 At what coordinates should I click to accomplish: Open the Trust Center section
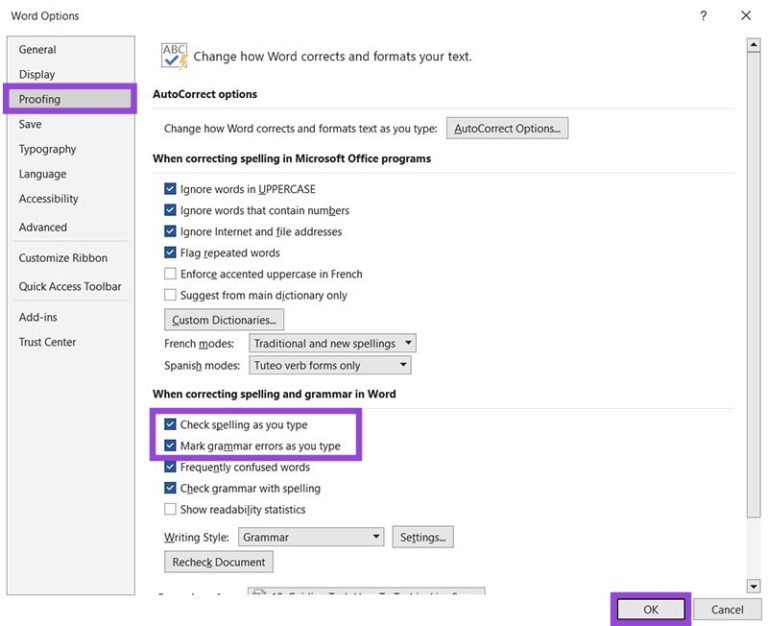click(47, 342)
